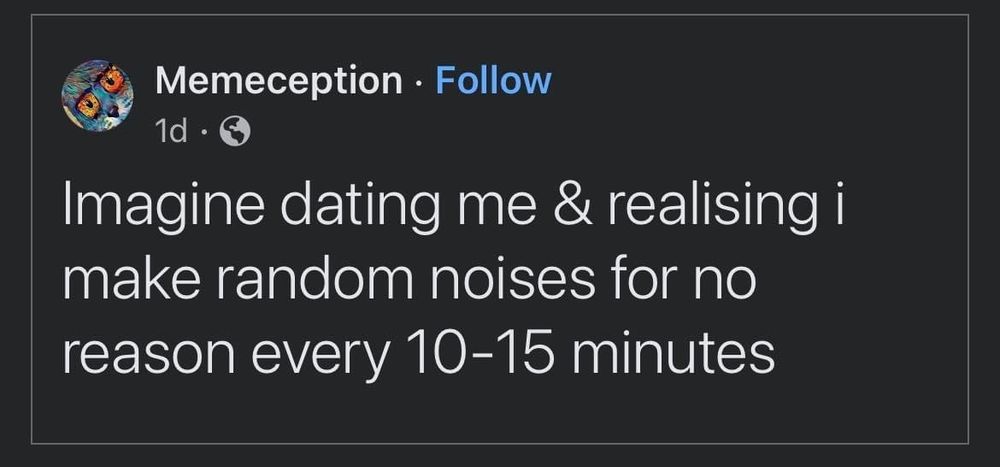The height and width of the screenshot is (467, 1000).
Task: Follow the Memeception page
Action: tap(493, 81)
